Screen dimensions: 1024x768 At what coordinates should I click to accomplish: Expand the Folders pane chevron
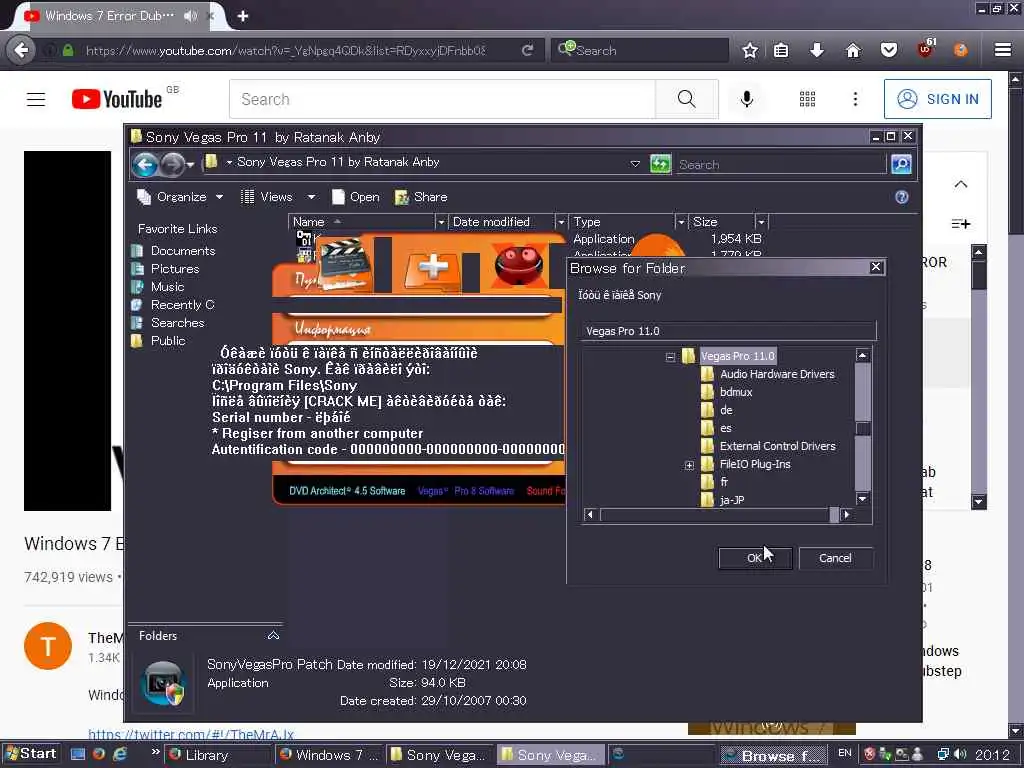click(274, 635)
